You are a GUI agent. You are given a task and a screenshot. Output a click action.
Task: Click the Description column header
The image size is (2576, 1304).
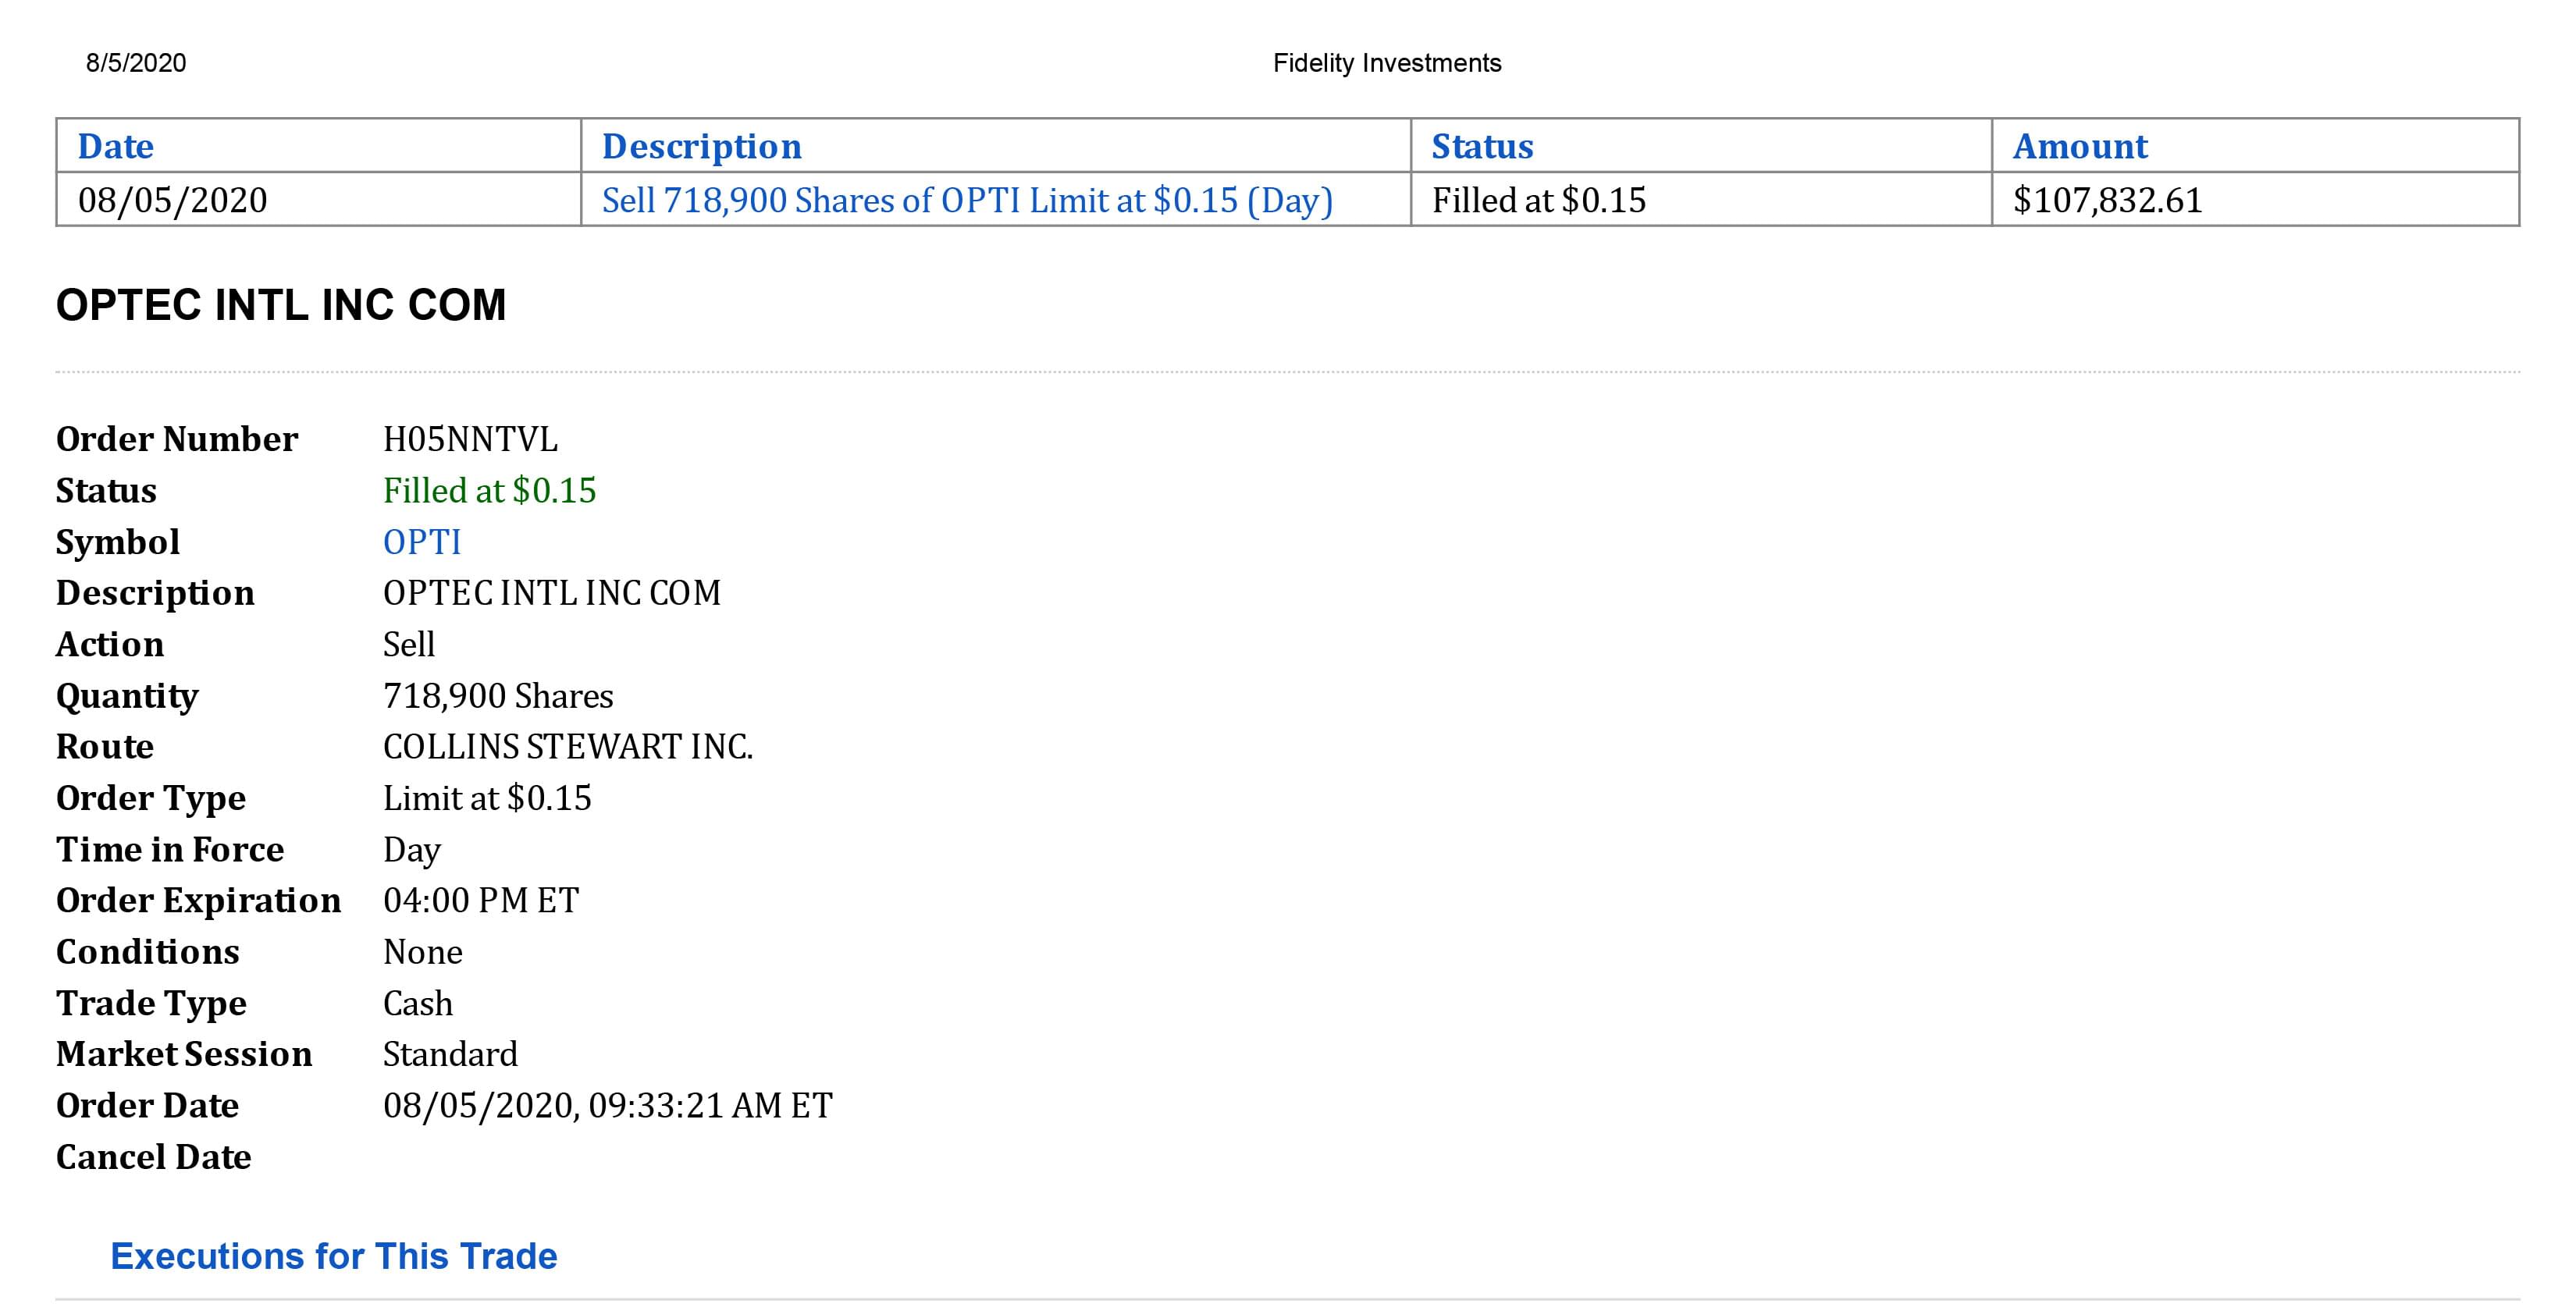pos(701,147)
